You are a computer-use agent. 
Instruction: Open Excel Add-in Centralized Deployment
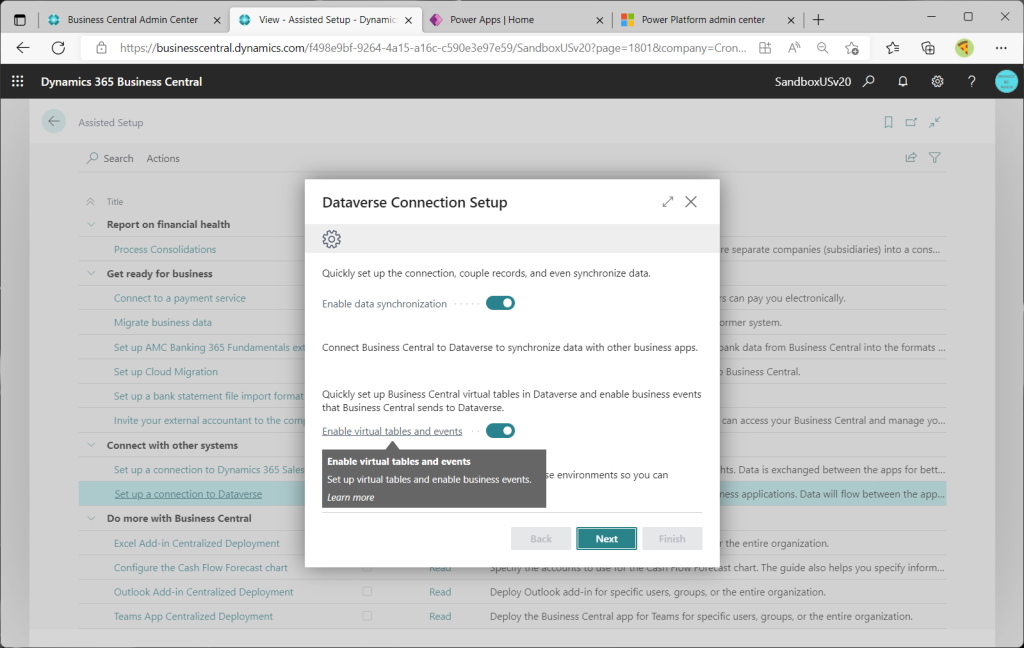click(197, 543)
